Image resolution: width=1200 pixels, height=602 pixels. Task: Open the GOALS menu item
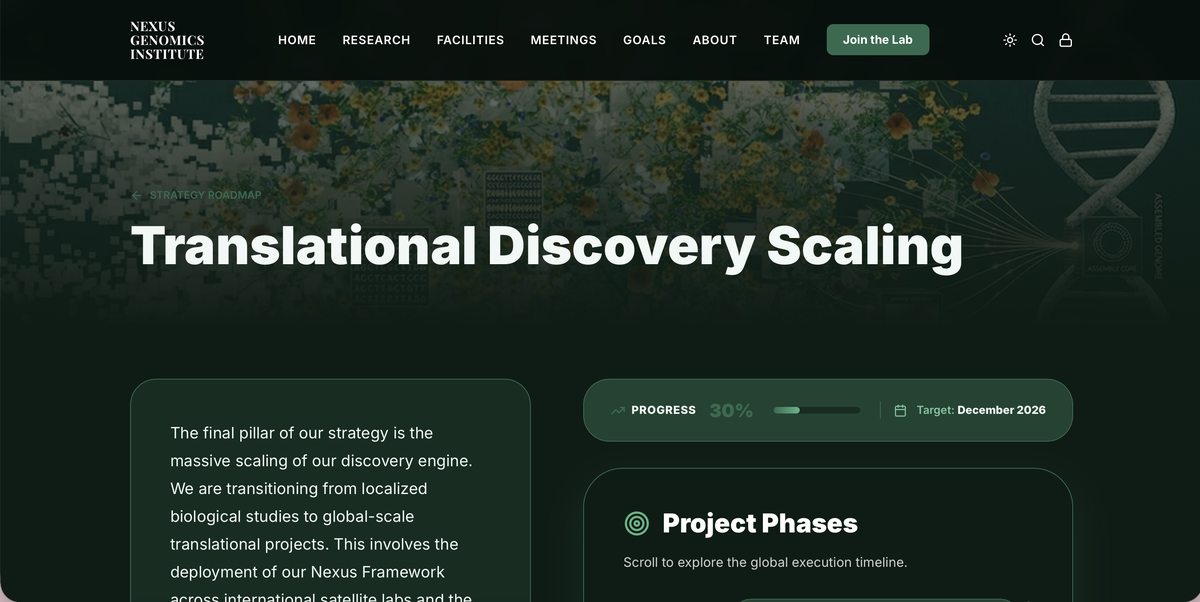point(644,40)
